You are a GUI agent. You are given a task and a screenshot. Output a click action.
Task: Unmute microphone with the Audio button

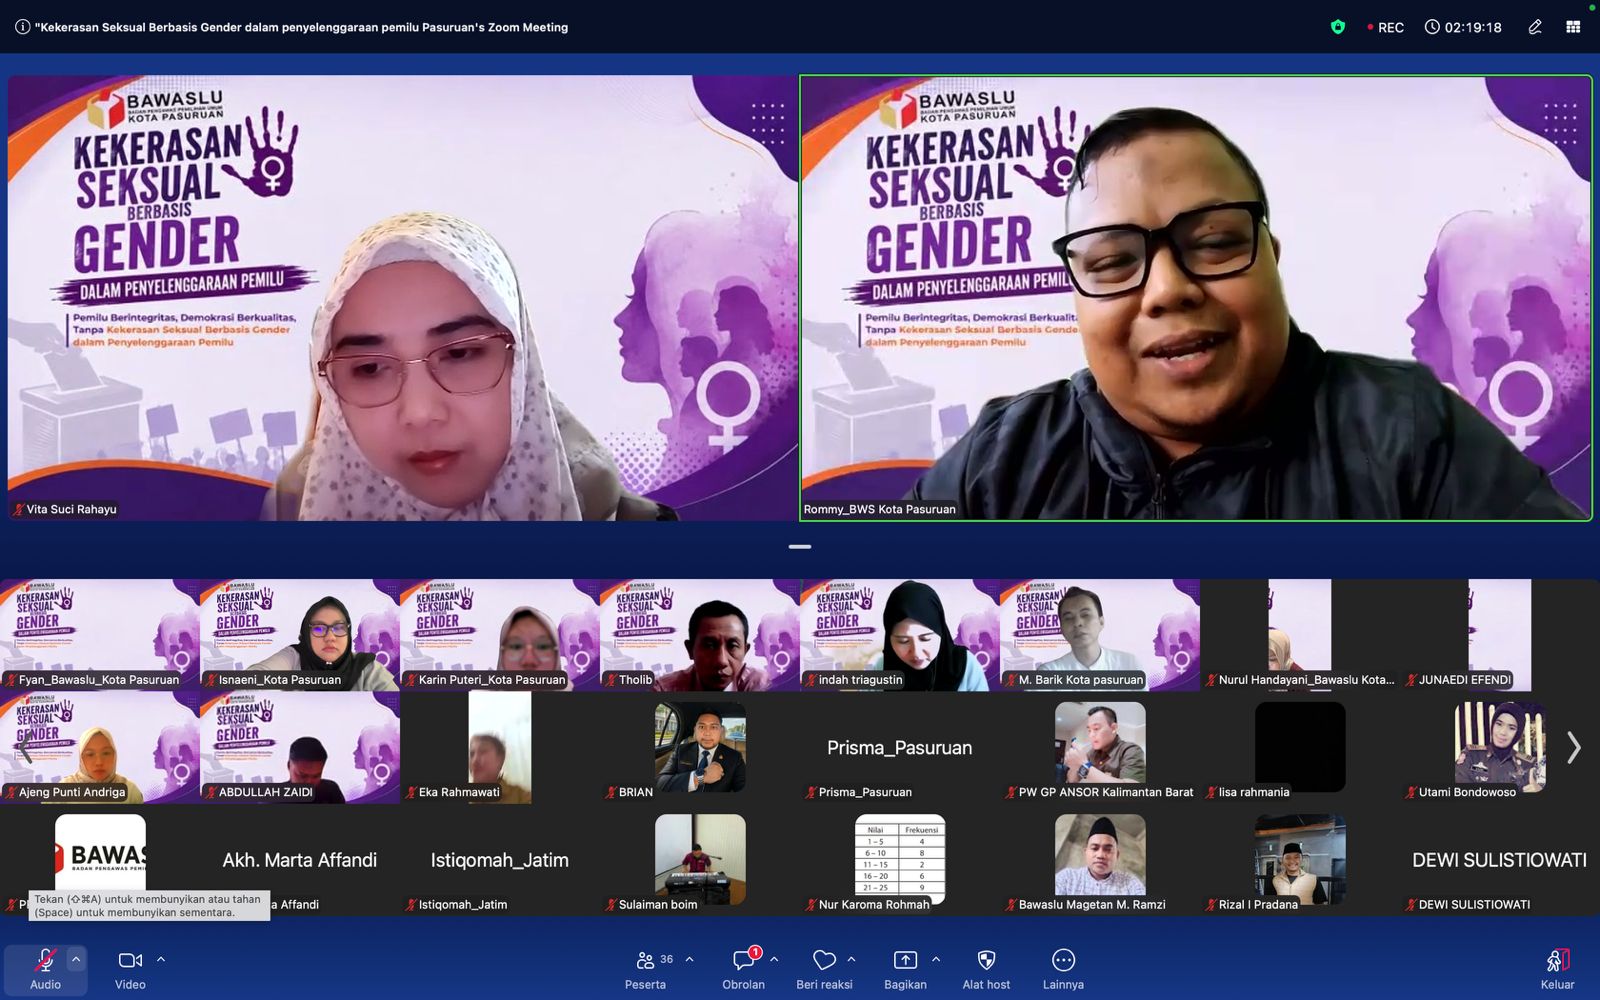coord(45,969)
